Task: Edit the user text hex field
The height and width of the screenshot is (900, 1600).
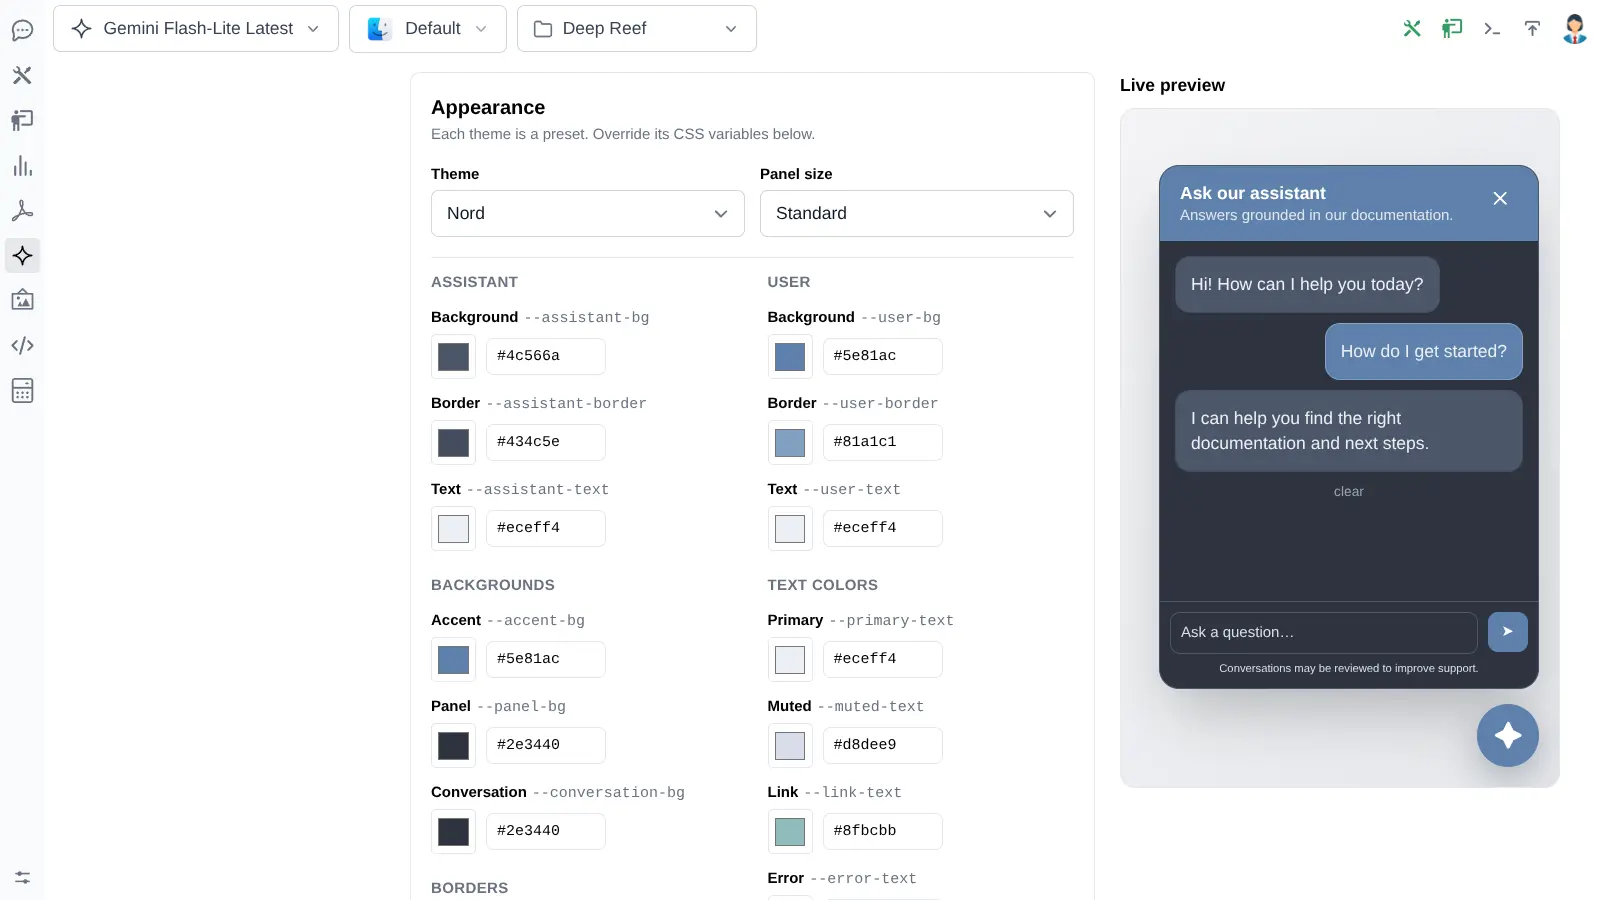Action: (x=883, y=528)
